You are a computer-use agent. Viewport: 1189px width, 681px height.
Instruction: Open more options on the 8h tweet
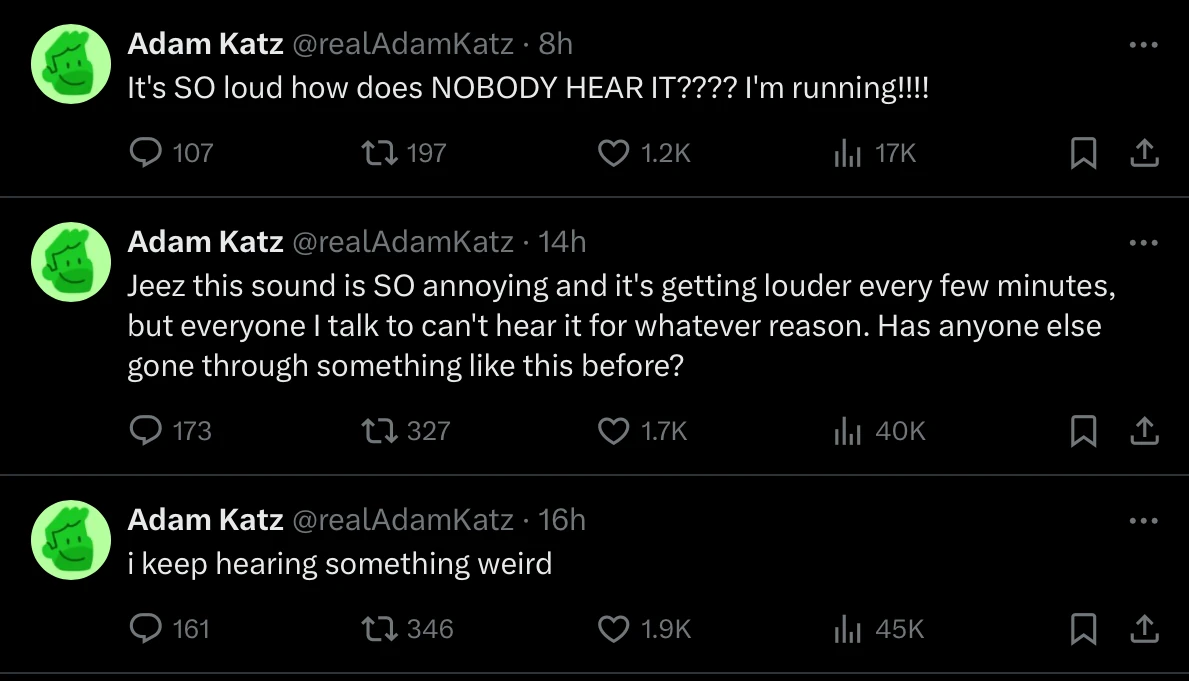pos(1143,44)
